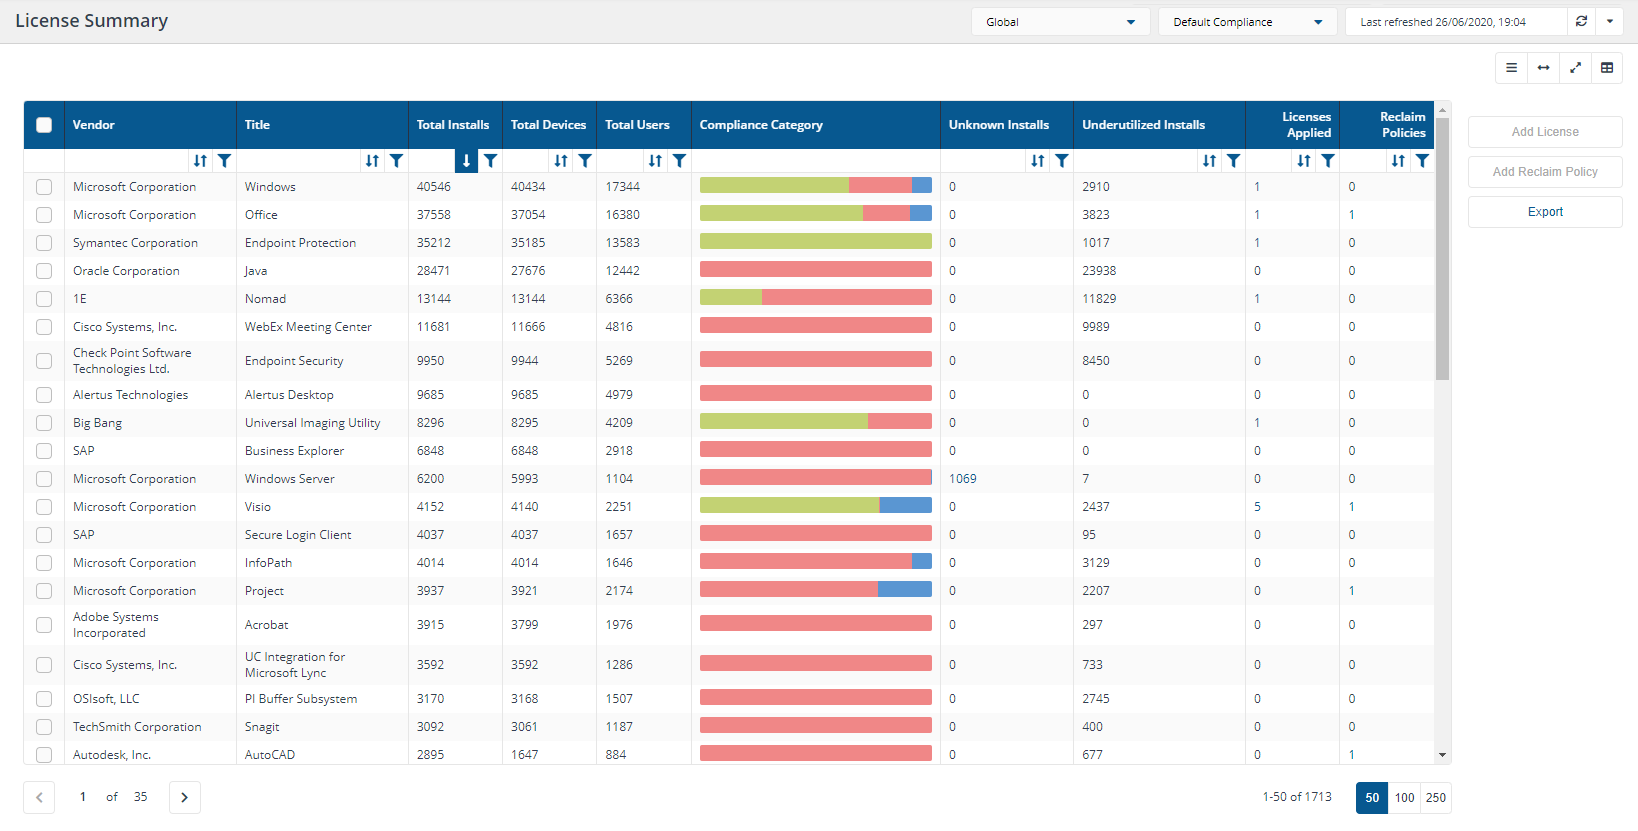Select the WebEx Meeting Center row checkbox

(44, 327)
